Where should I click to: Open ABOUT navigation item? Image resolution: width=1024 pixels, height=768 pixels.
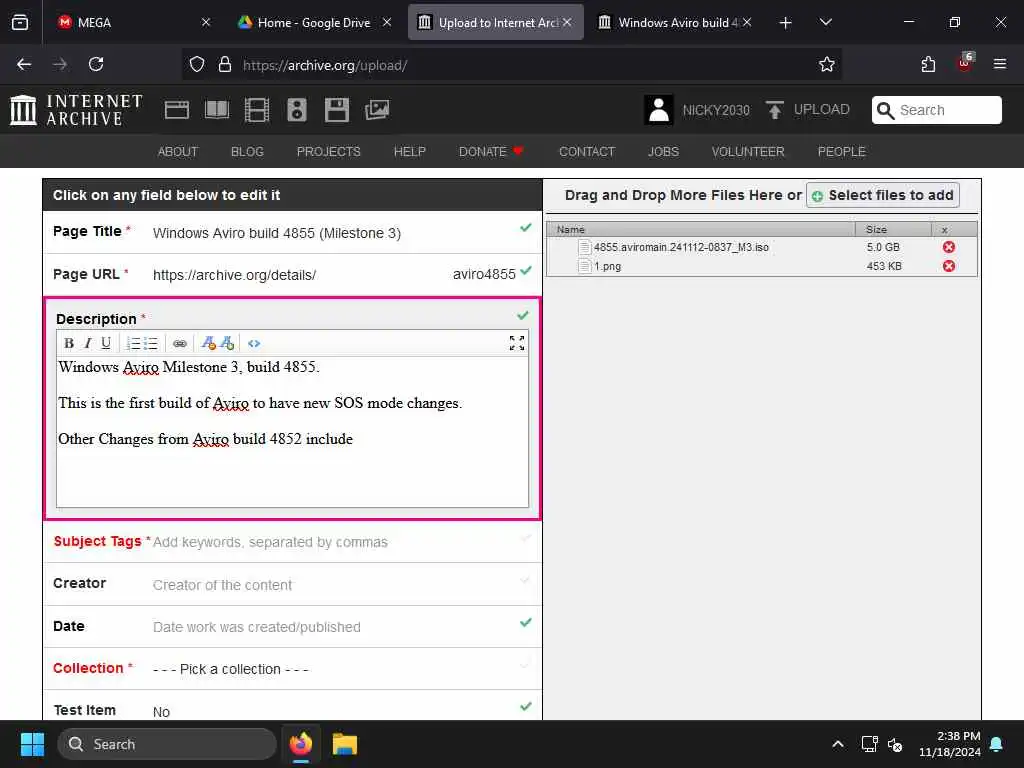(178, 152)
